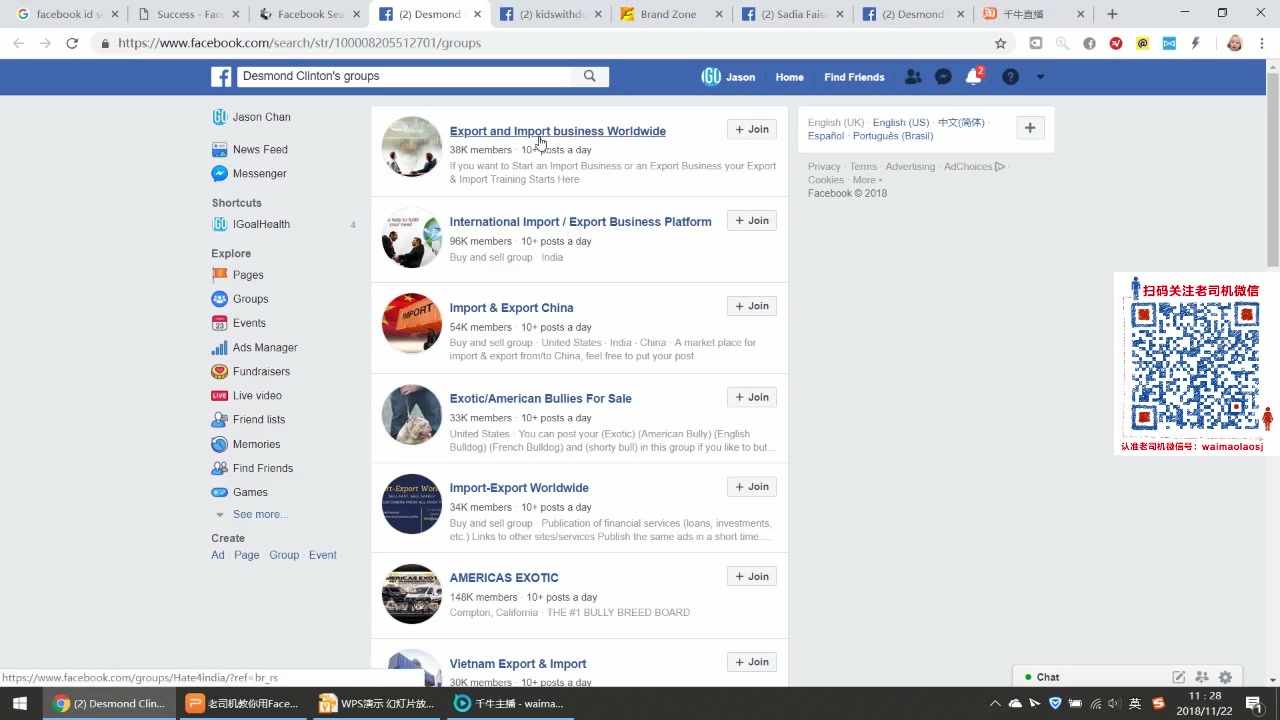Reload the page with refresh icon
1280x720 pixels.
[72, 43]
